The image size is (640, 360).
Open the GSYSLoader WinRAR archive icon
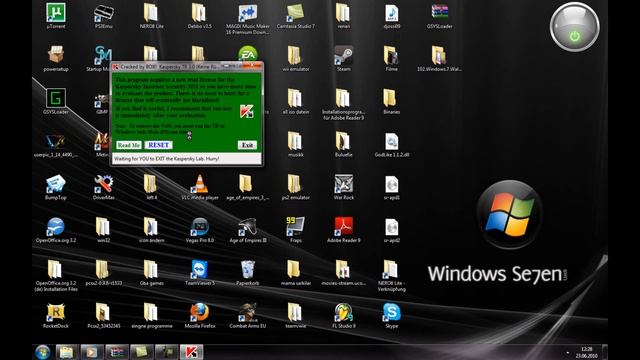[440, 16]
